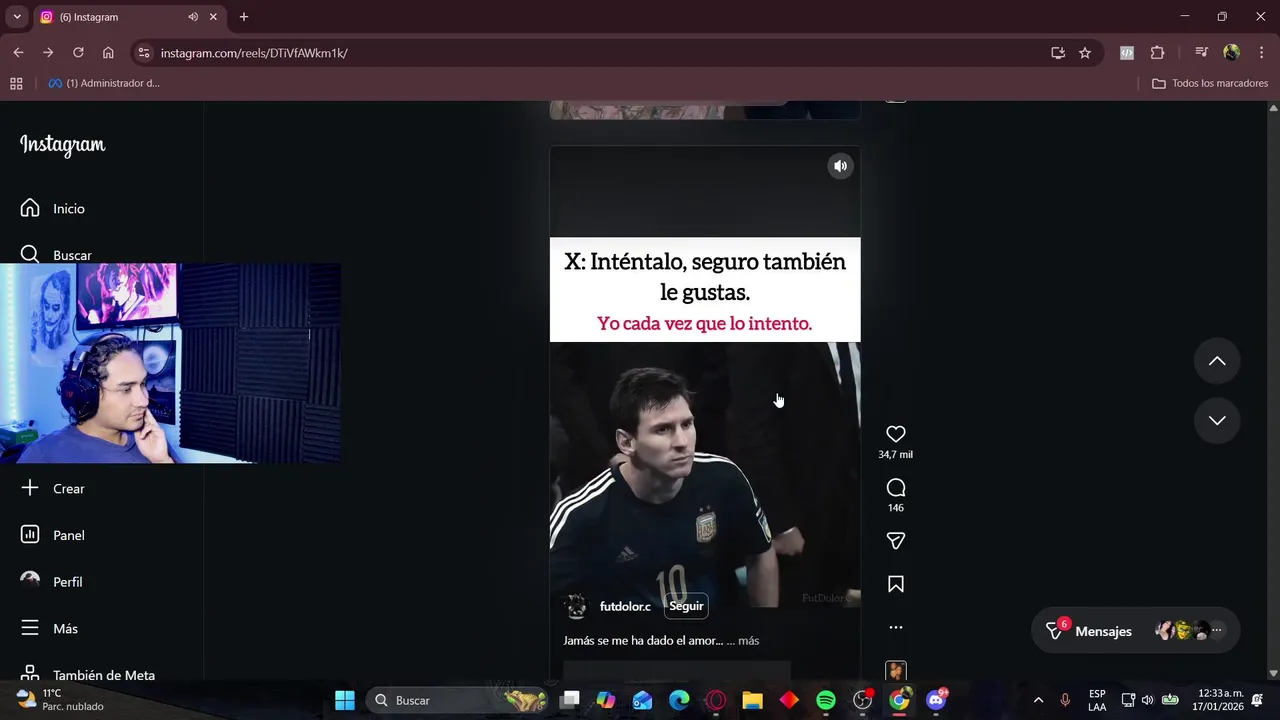Screen dimensions: 1280x720
Task: Open Buscar in Instagram sidebar
Action: coord(56,255)
